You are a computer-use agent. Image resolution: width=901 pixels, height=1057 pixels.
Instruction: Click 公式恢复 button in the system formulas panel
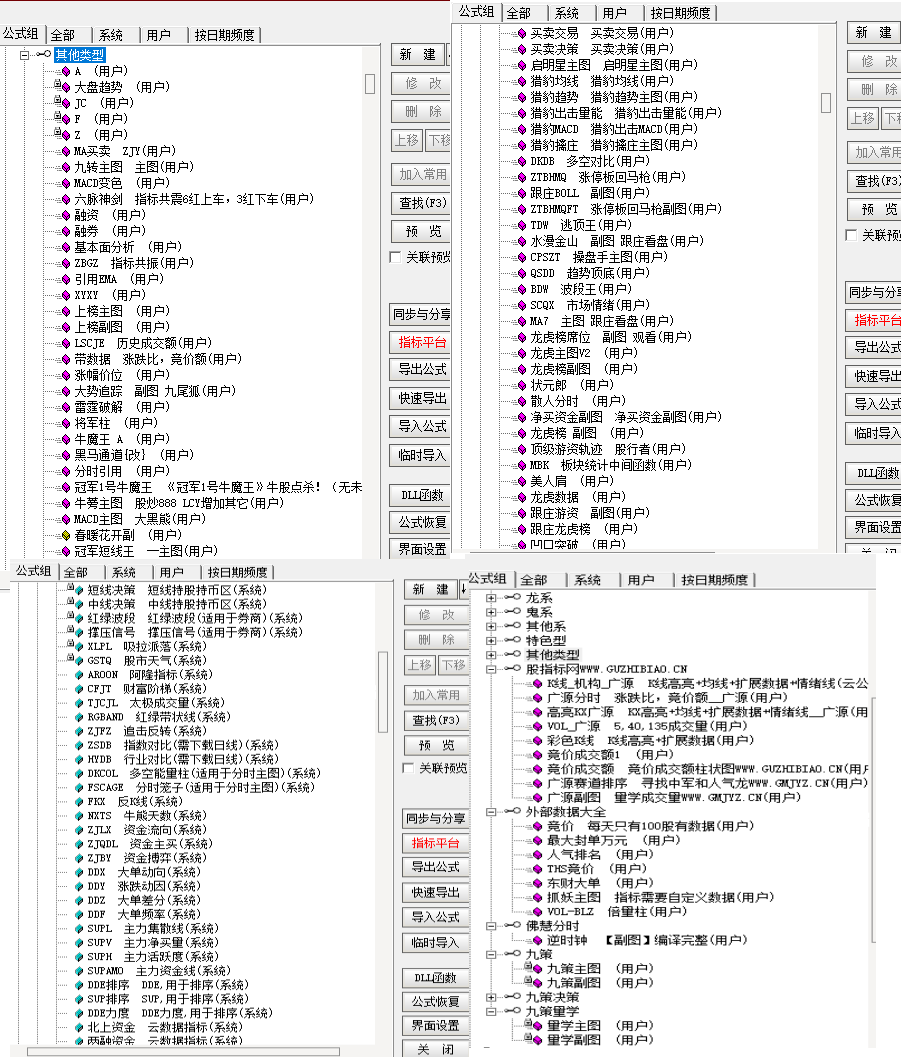click(435, 1002)
